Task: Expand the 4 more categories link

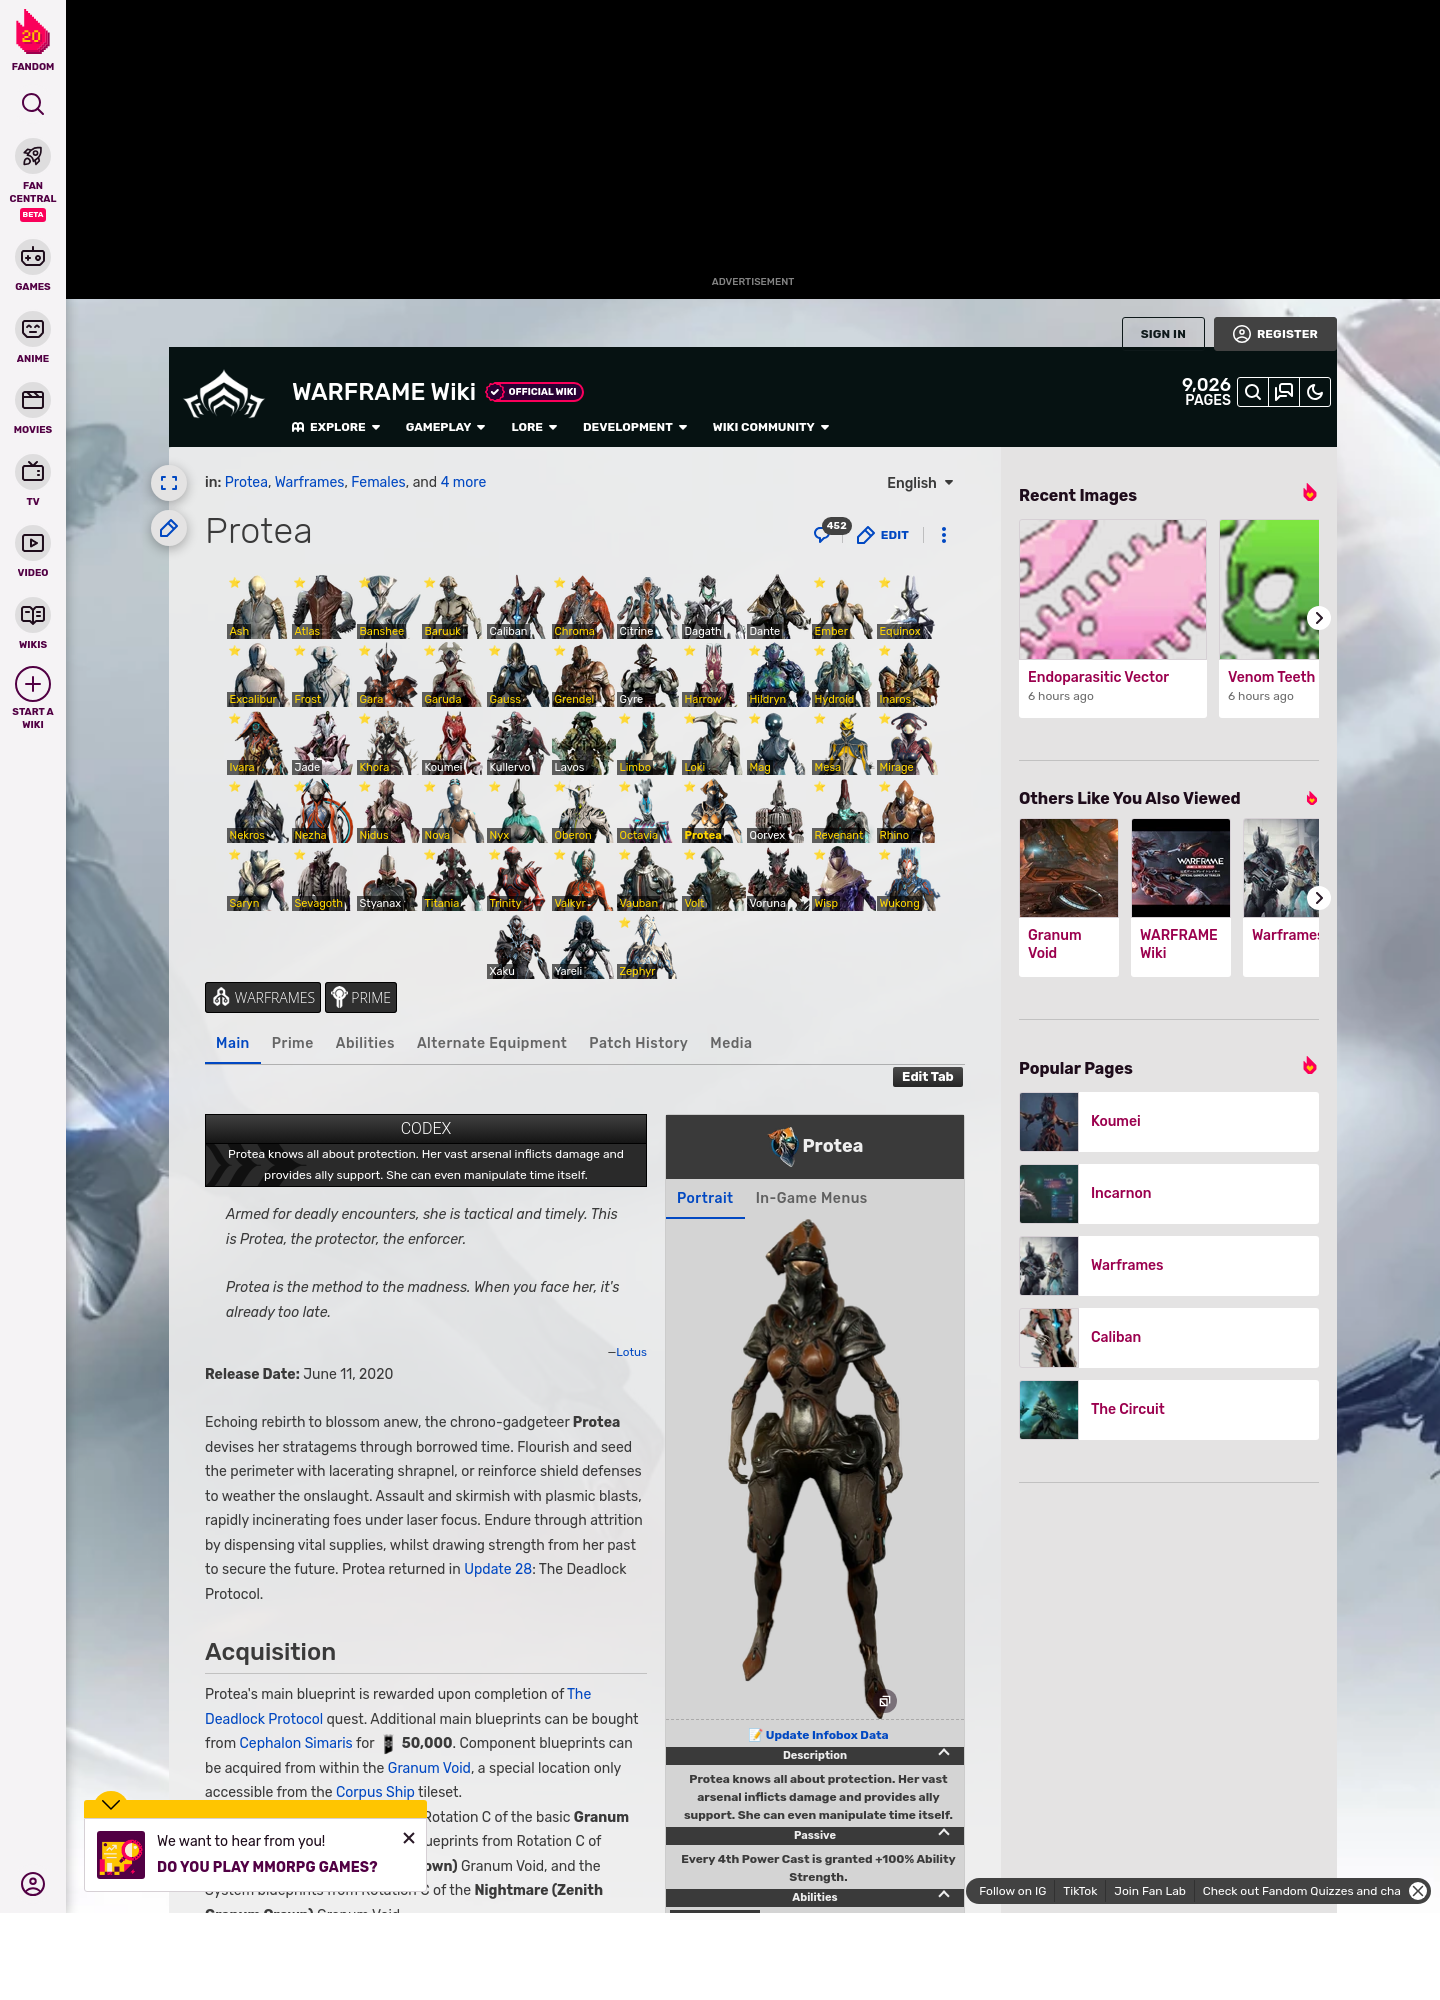Action: pyautogui.click(x=463, y=482)
